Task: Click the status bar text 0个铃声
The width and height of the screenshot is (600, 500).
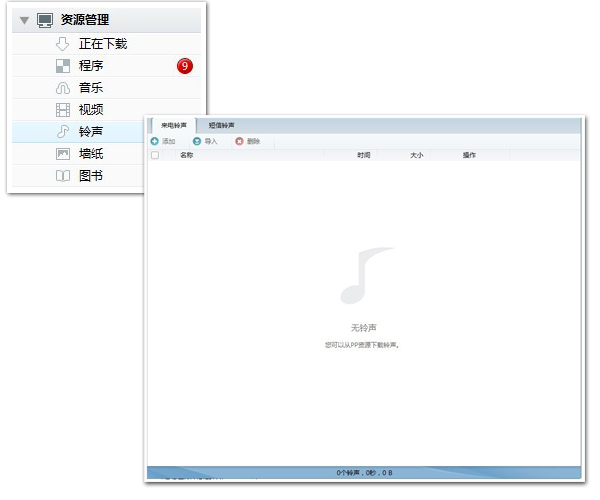Action: point(348,473)
